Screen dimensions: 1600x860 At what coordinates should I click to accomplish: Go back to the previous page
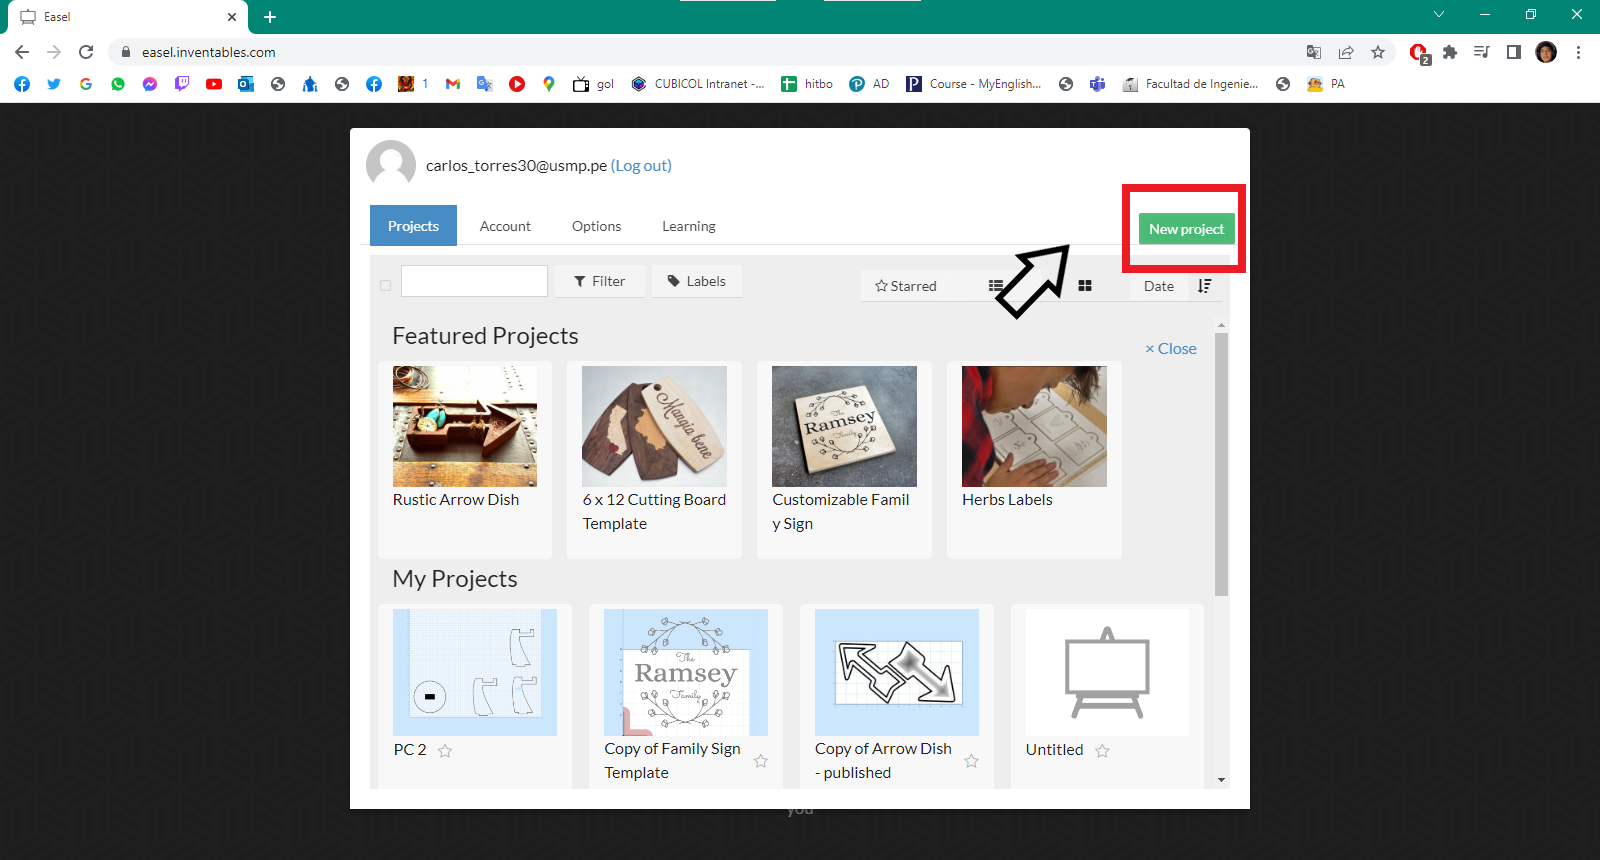click(x=22, y=52)
